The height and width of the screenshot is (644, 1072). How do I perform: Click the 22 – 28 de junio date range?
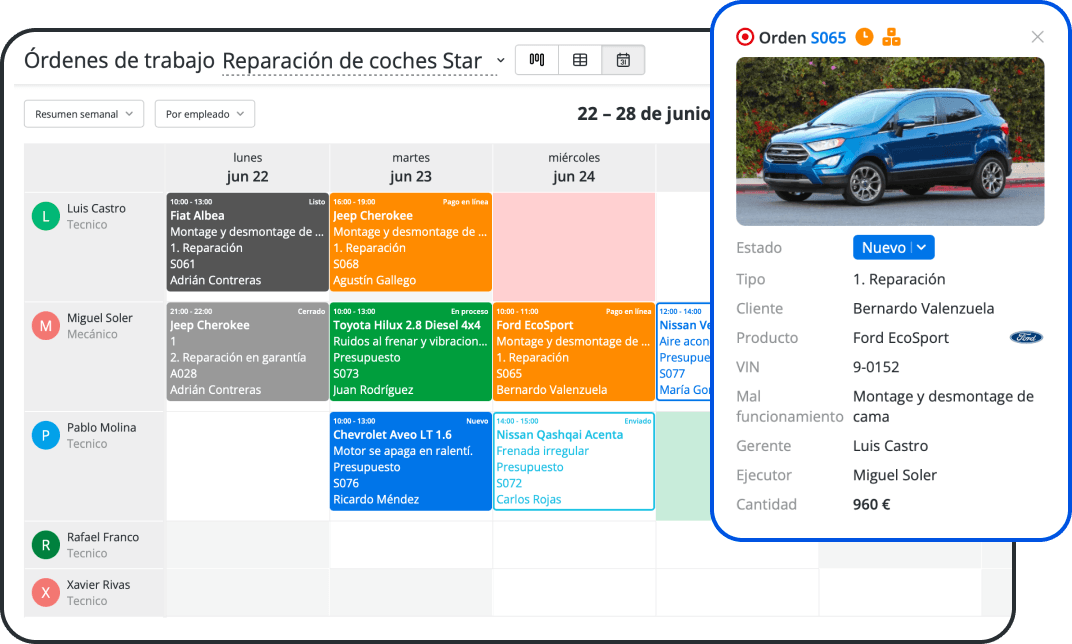[643, 113]
